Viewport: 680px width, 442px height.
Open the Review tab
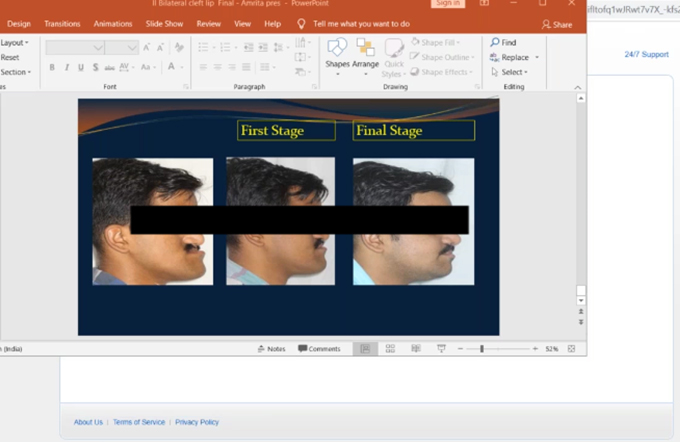[x=209, y=24]
